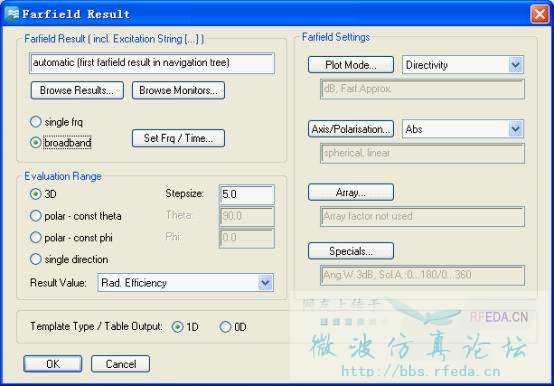Image resolution: width=554 pixels, height=386 pixels.
Task: Click the Phi 0.0 field
Action: pos(247,238)
